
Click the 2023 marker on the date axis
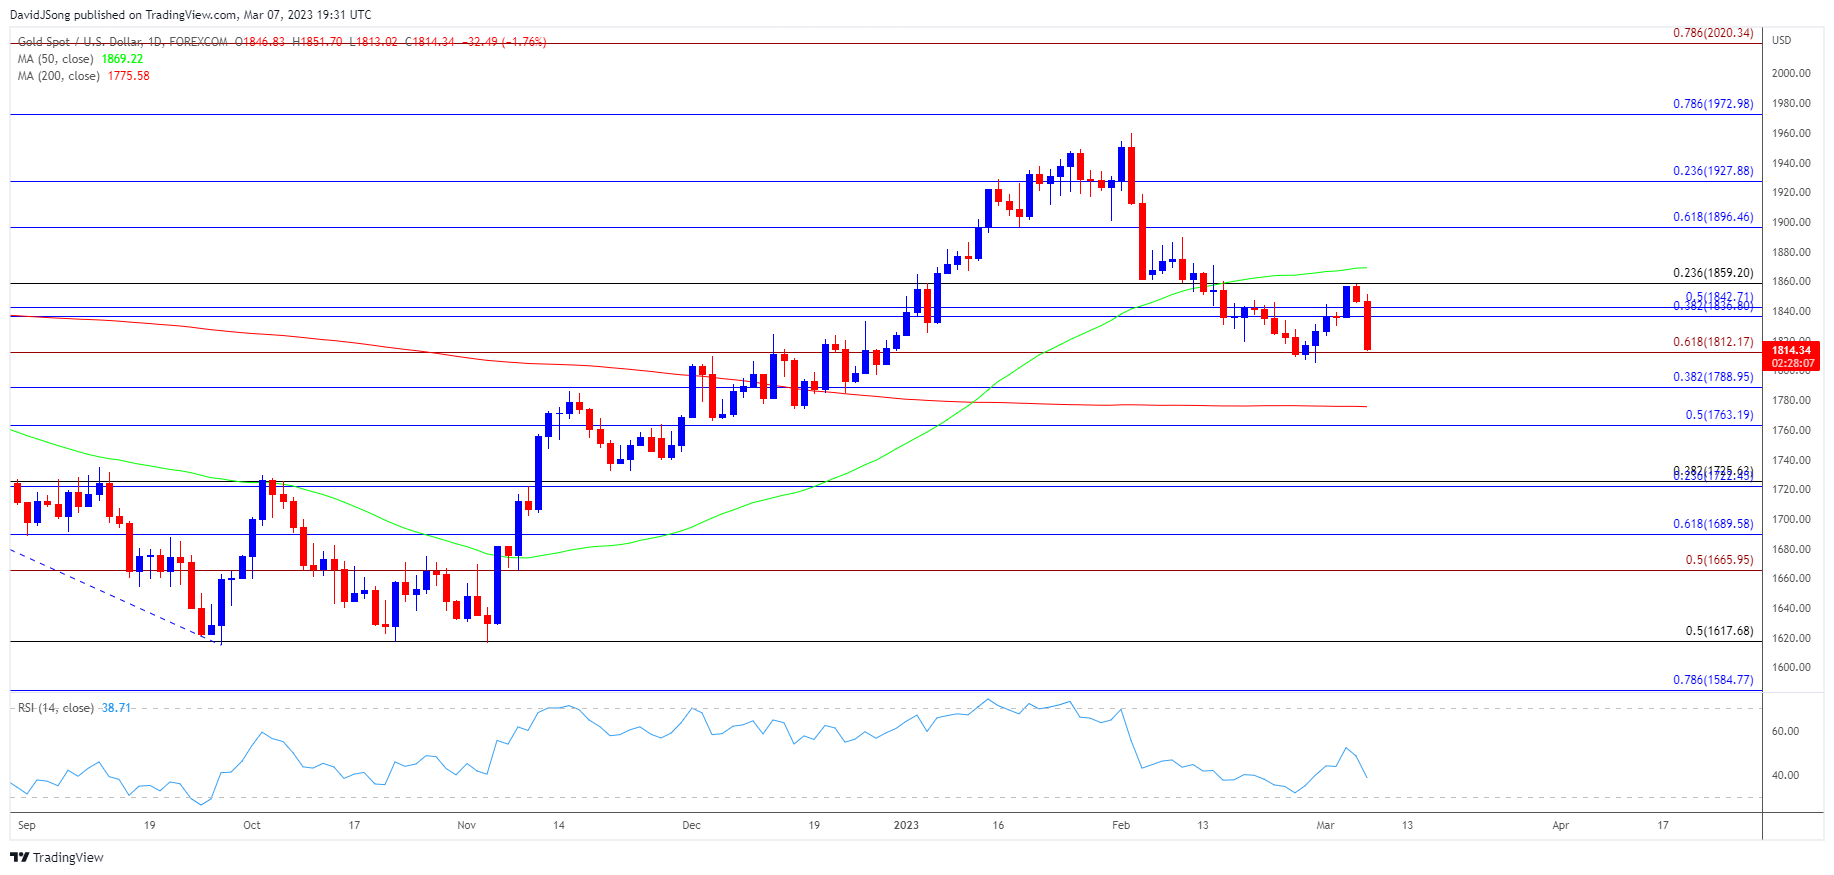[x=906, y=825]
